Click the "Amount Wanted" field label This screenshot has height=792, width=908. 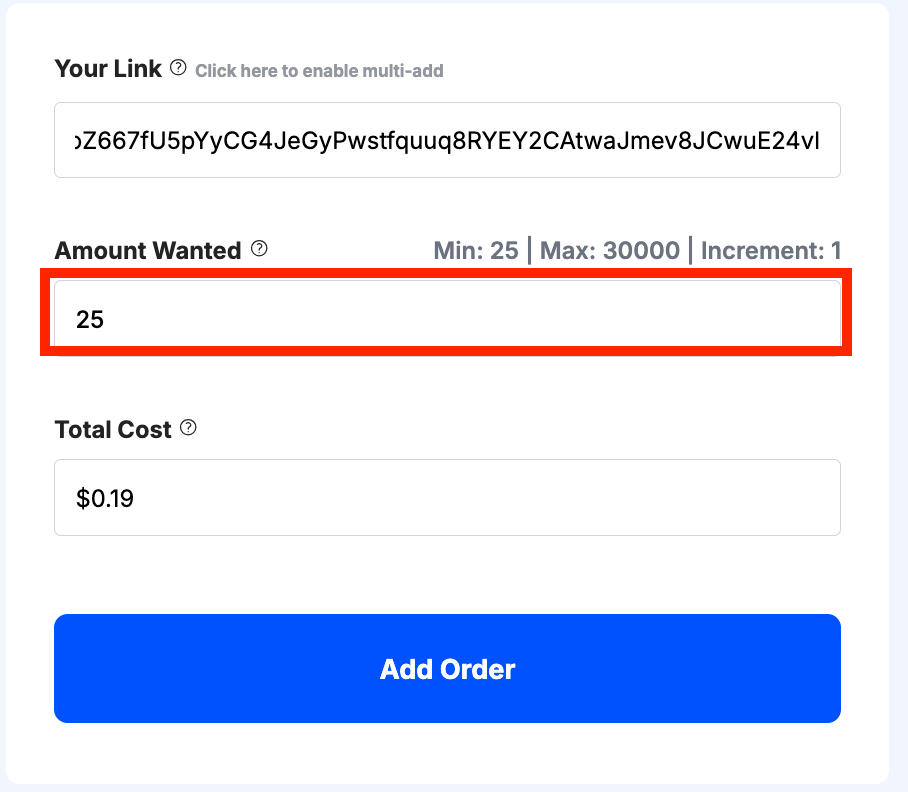(148, 250)
